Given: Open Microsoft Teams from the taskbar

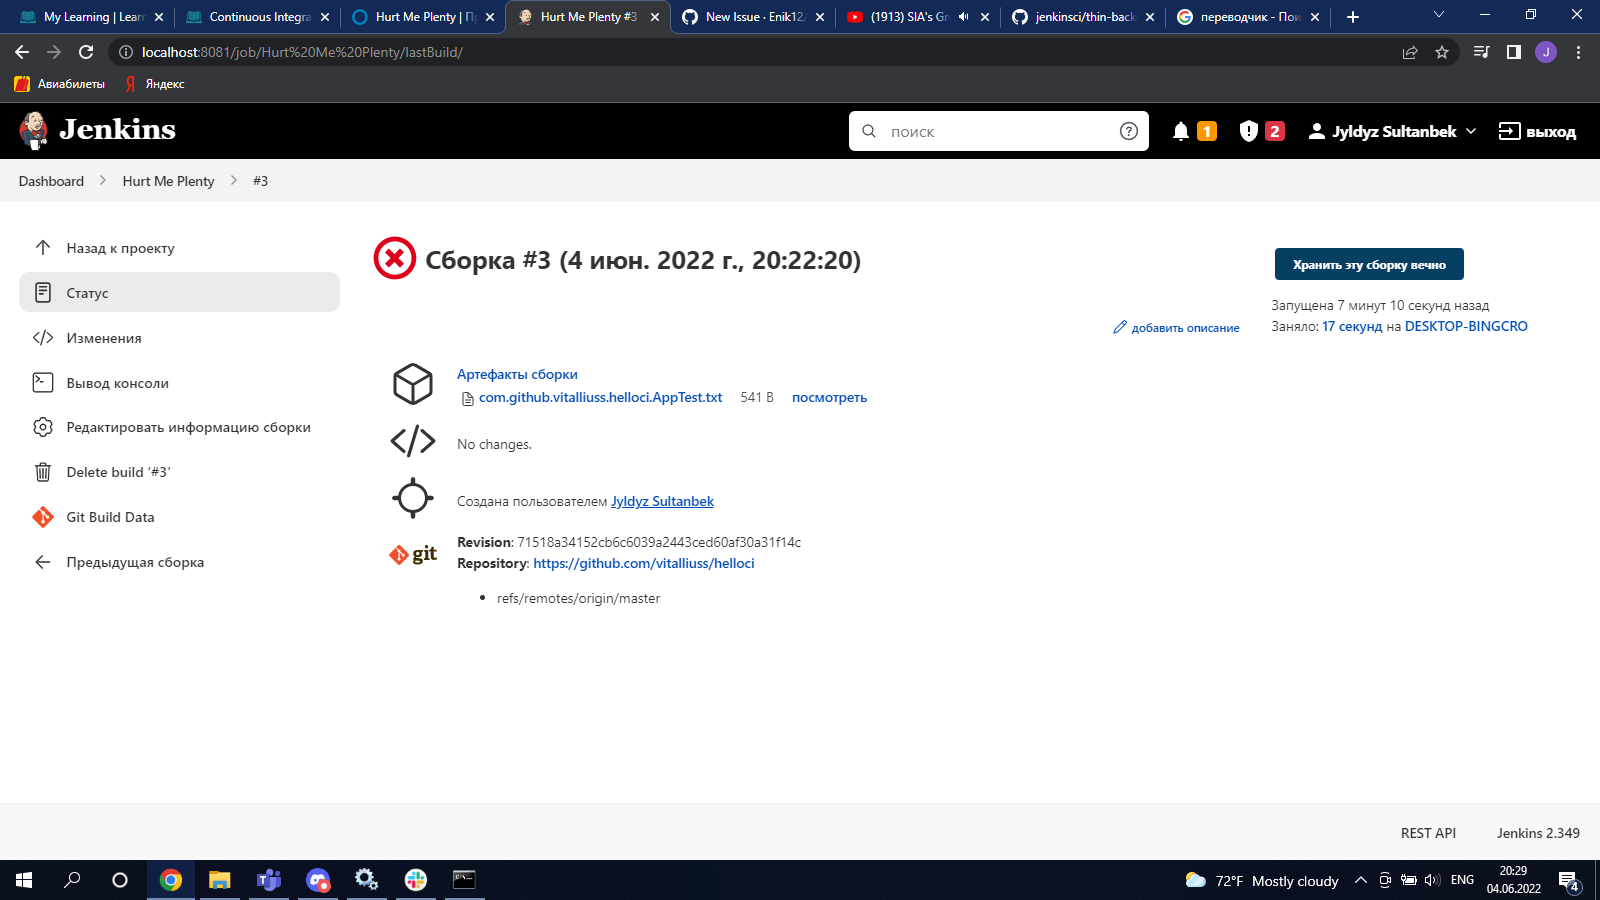Looking at the screenshot, I should pyautogui.click(x=268, y=880).
